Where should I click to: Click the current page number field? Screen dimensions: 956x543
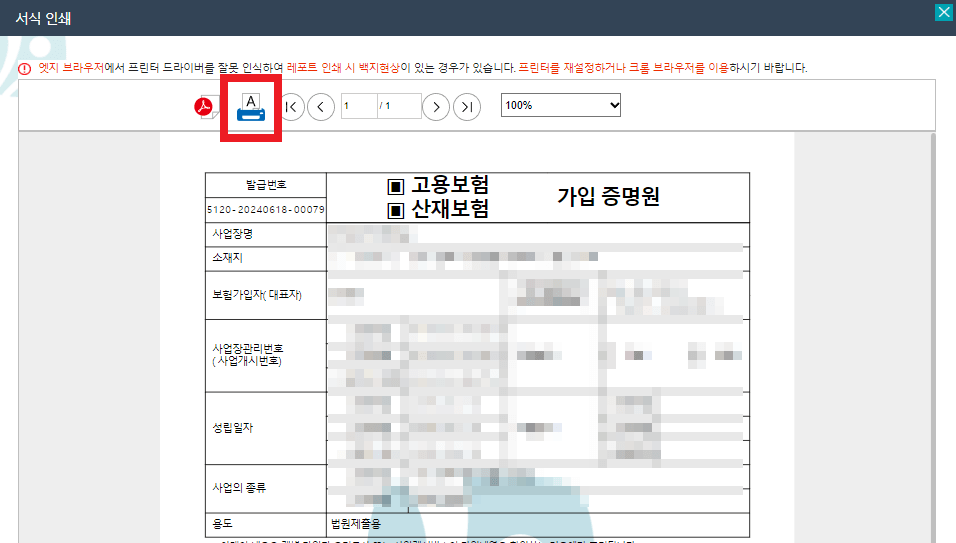click(x=359, y=106)
